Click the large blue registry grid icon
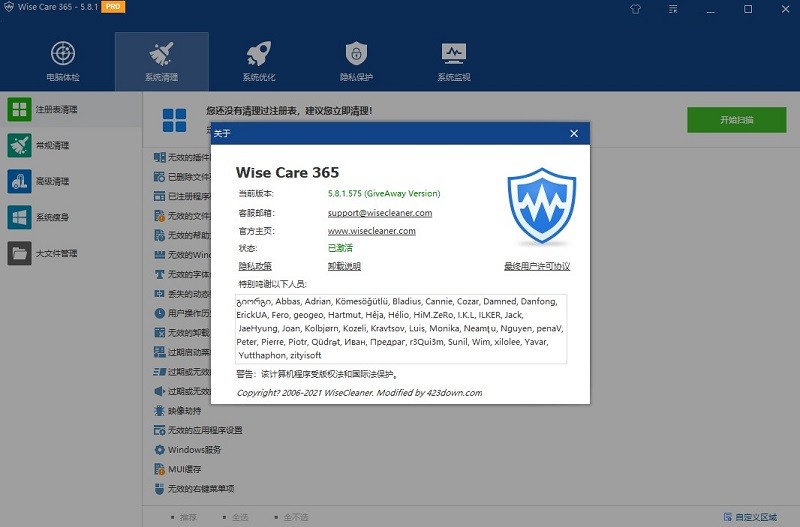The height and width of the screenshot is (527, 800). [x=174, y=120]
